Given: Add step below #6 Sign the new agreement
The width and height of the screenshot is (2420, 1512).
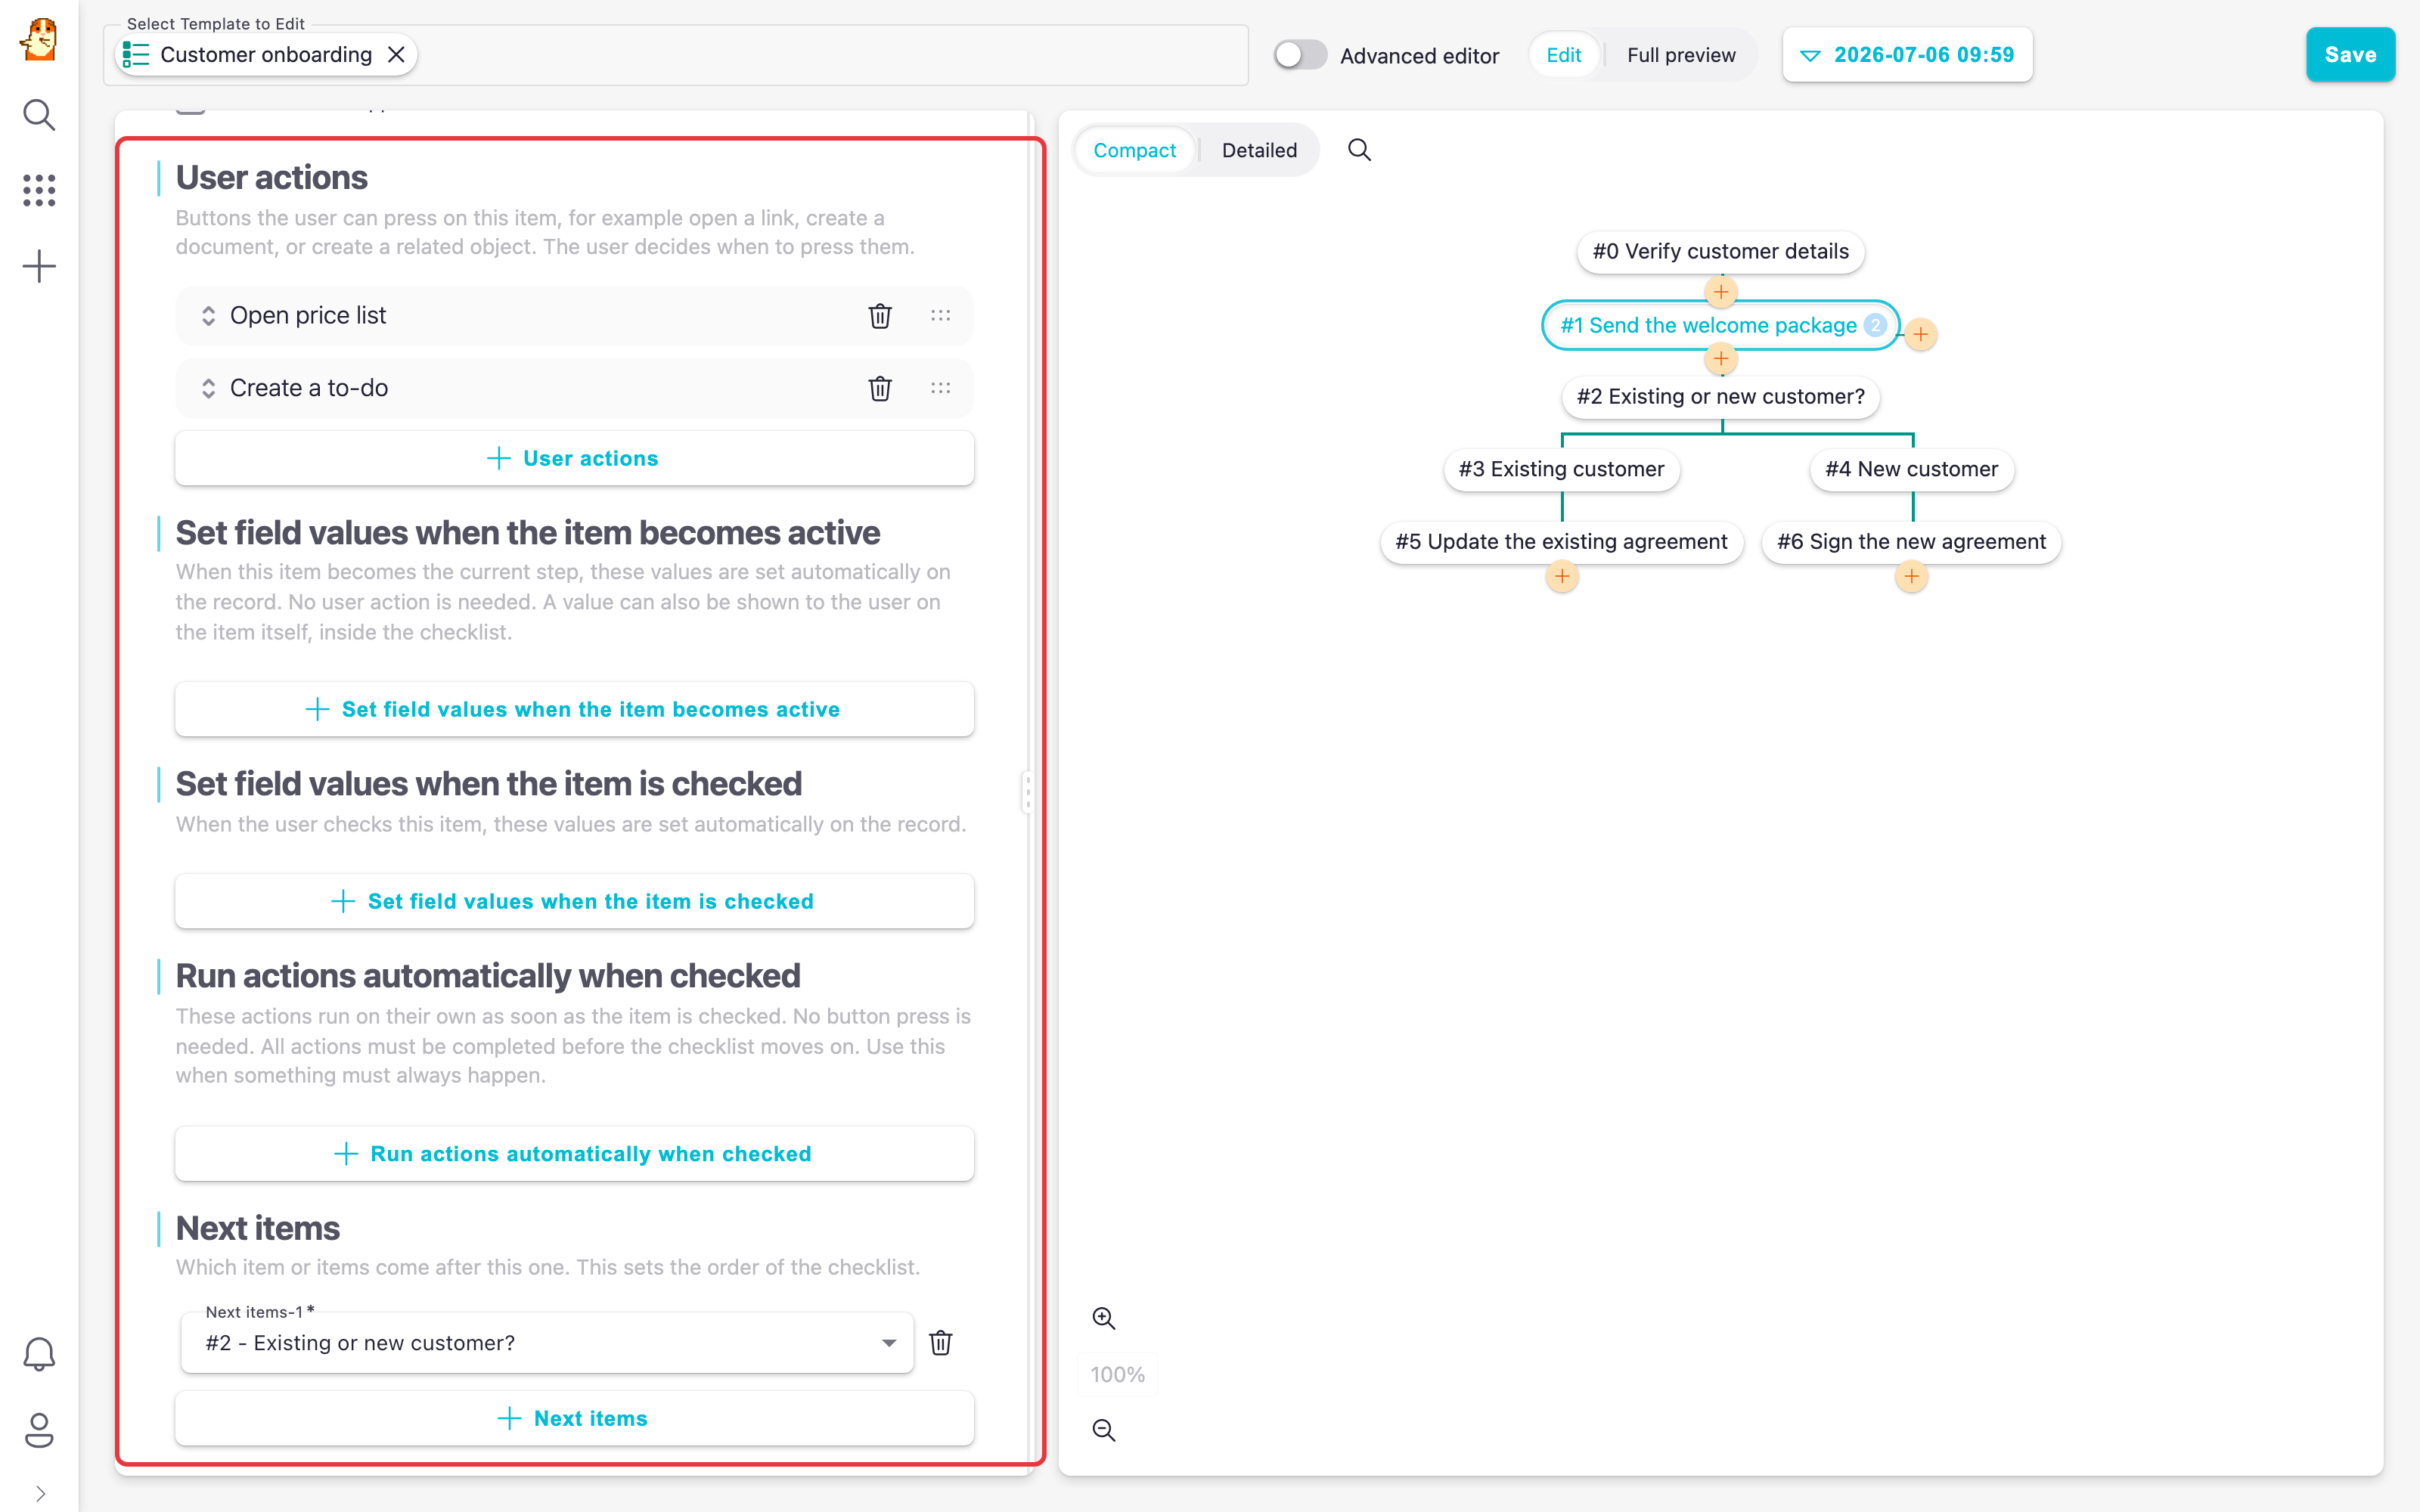Looking at the screenshot, I should 1911,576.
